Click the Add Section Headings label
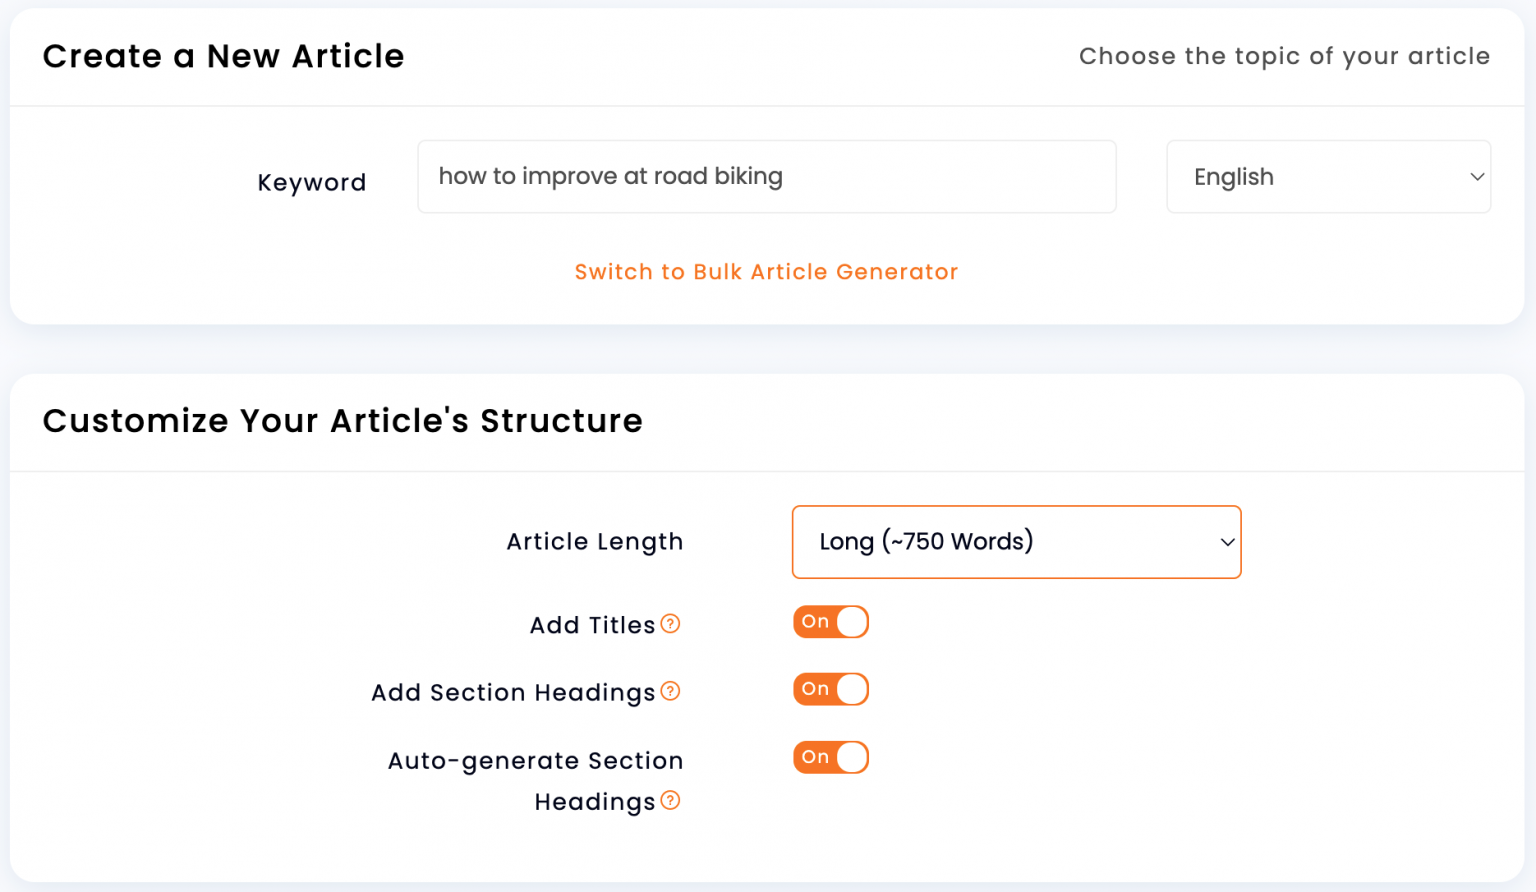The height and width of the screenshot is (892, 1536). pos(514,691)
